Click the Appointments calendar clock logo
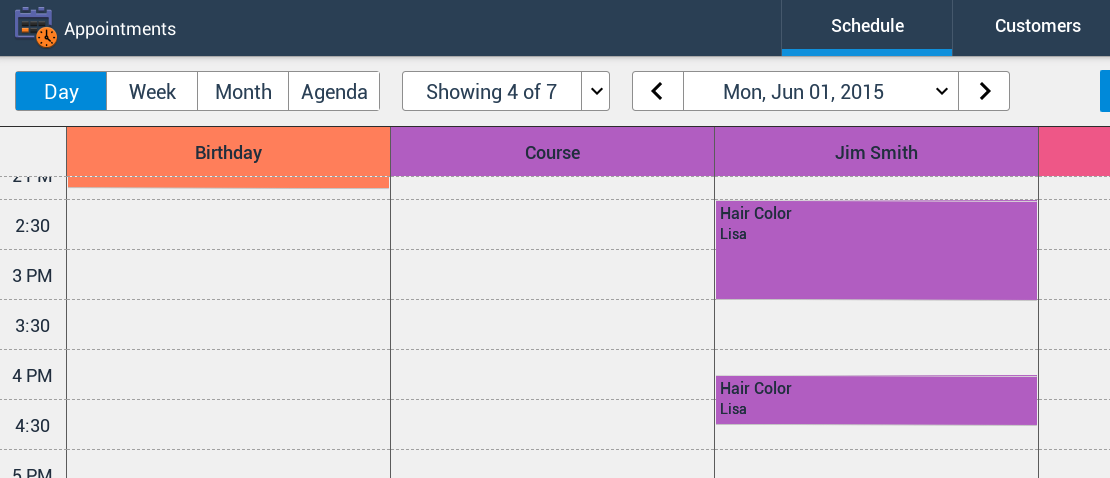This screenshot has height=478, width=1110. tap(35, 28)
